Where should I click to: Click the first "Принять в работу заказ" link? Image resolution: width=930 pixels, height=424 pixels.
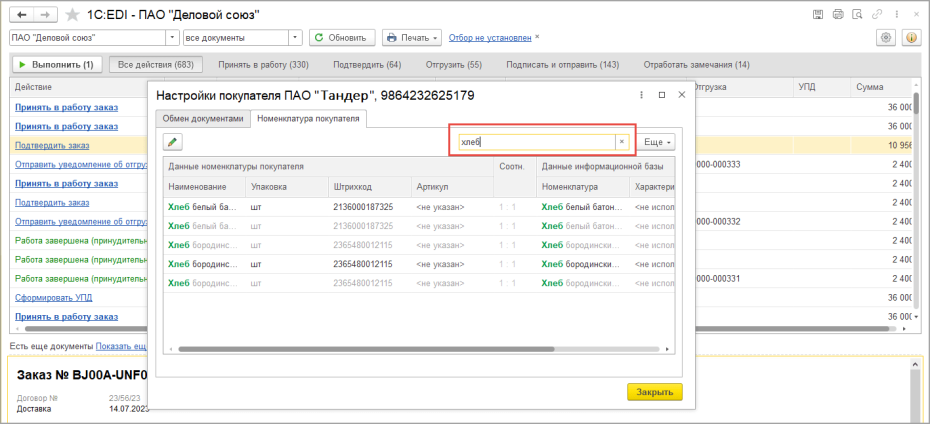coord(66,107)
